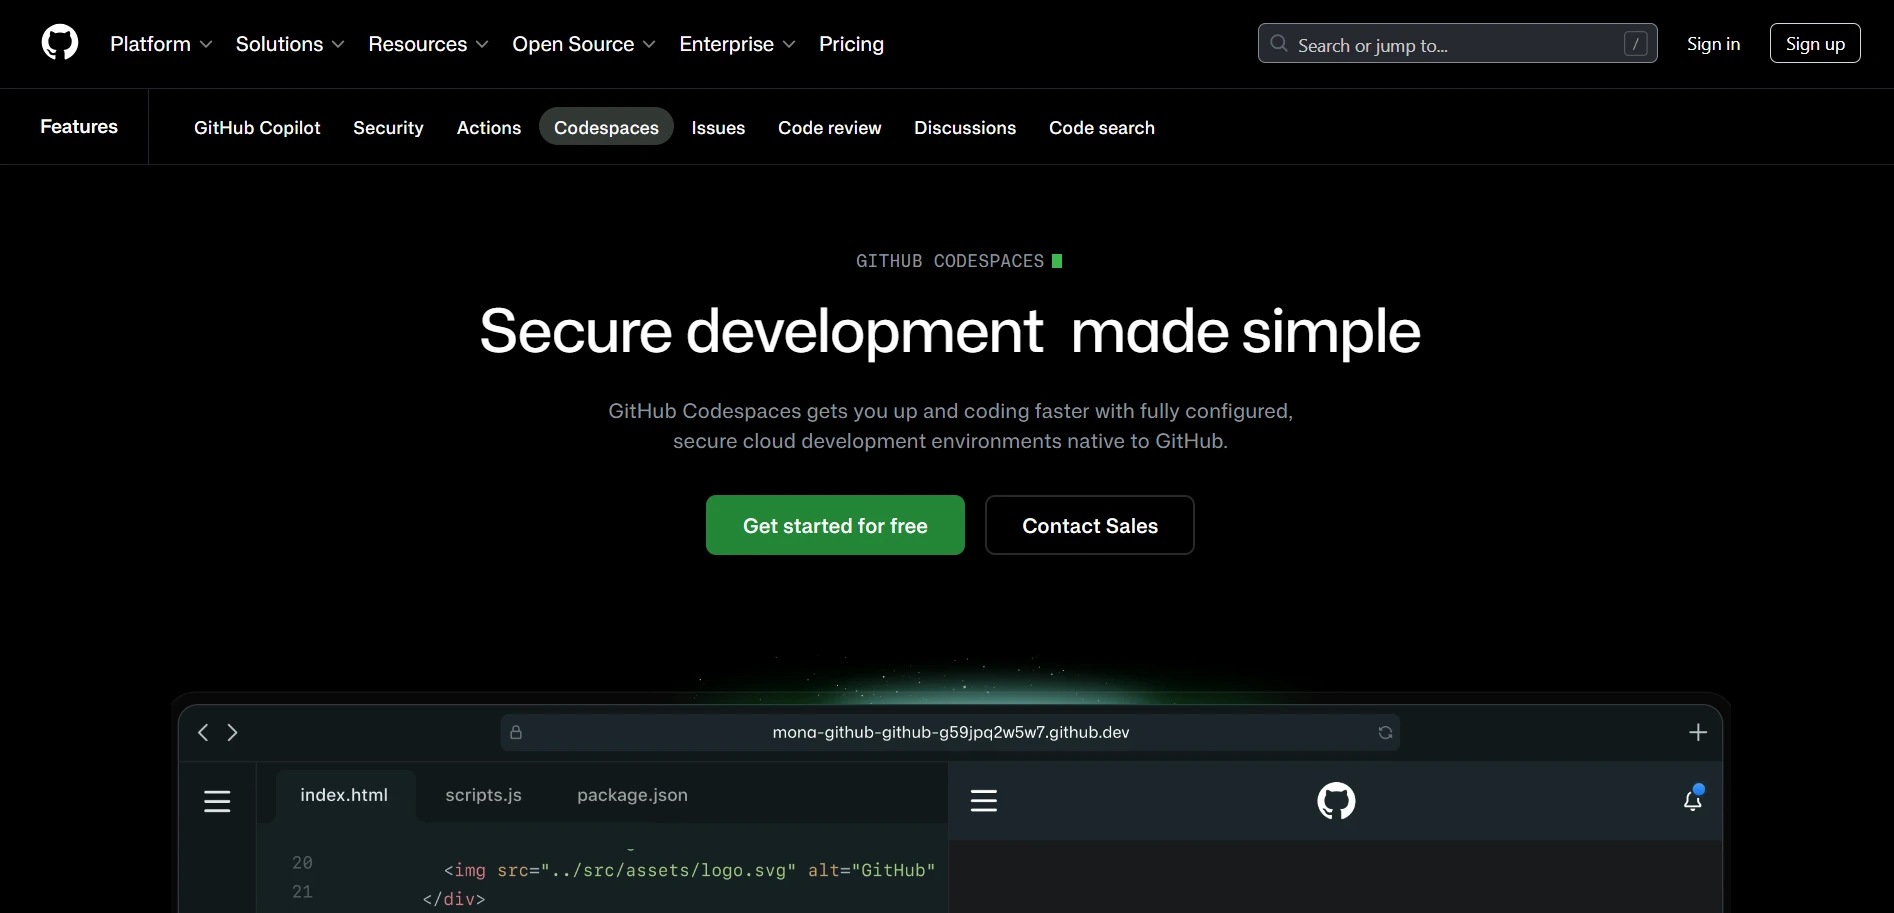Click the lock icon in the address bar
The width and height of the screenshot is (1894, 913).
pyautogui.click(x=516, y=732)
